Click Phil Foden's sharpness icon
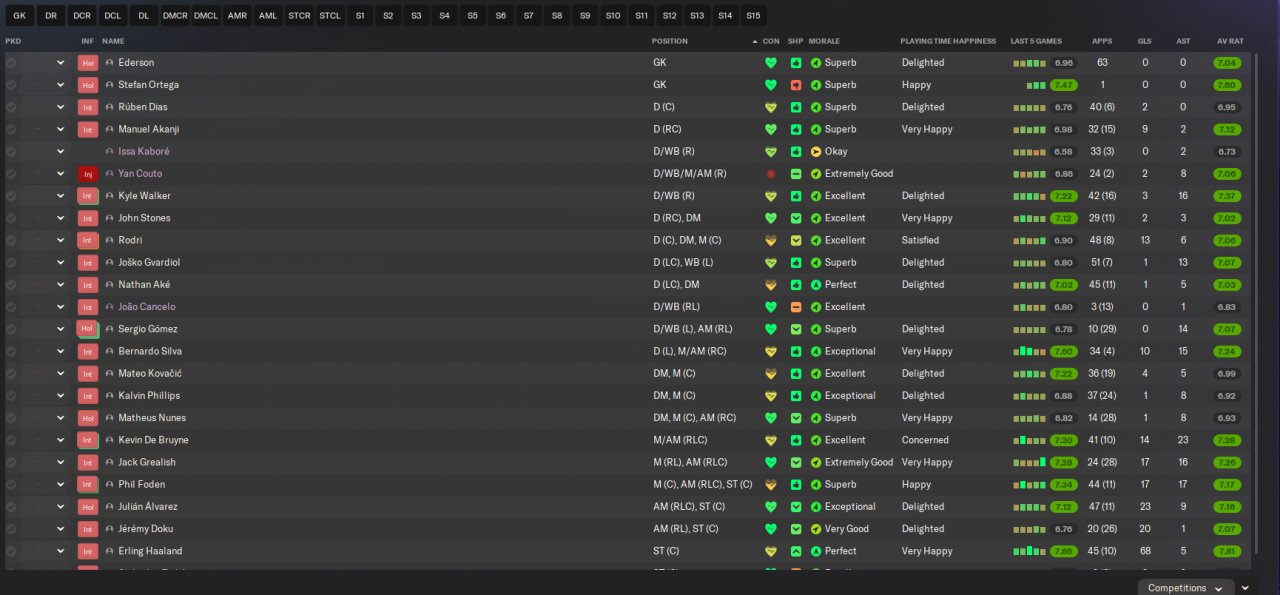 click(796, 484)
